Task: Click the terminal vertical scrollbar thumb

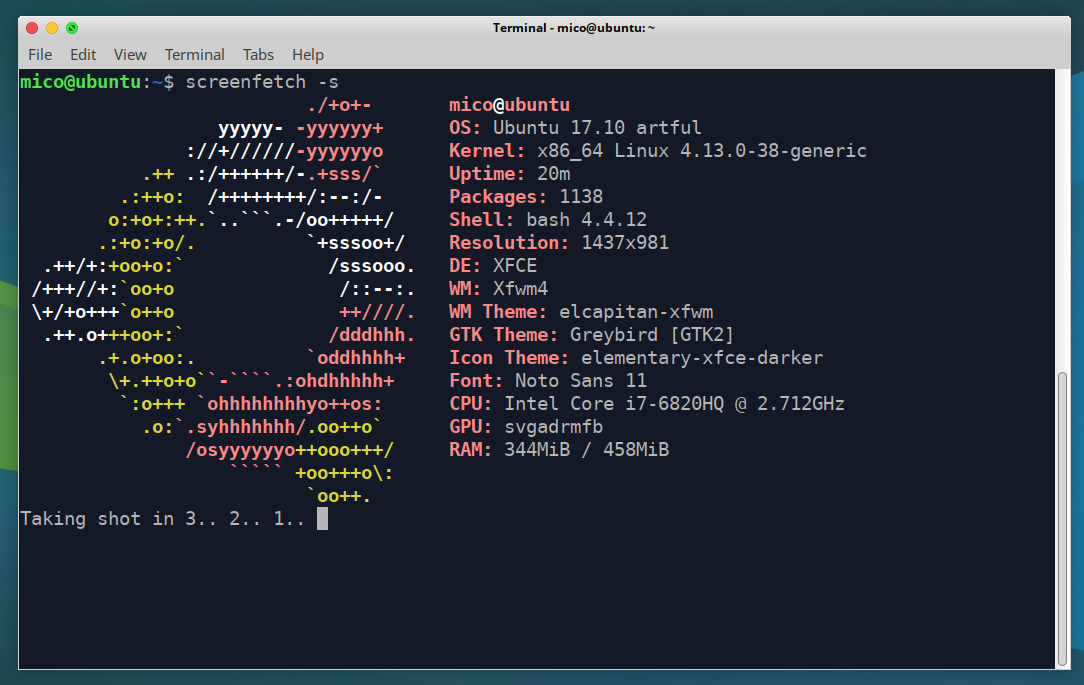Action: [x=1063, y=518]
